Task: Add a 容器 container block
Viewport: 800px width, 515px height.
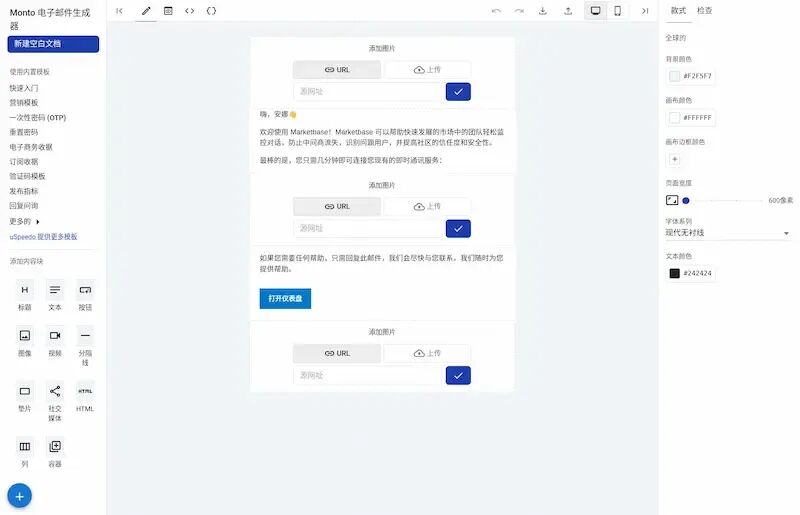Action: point(55,453)
